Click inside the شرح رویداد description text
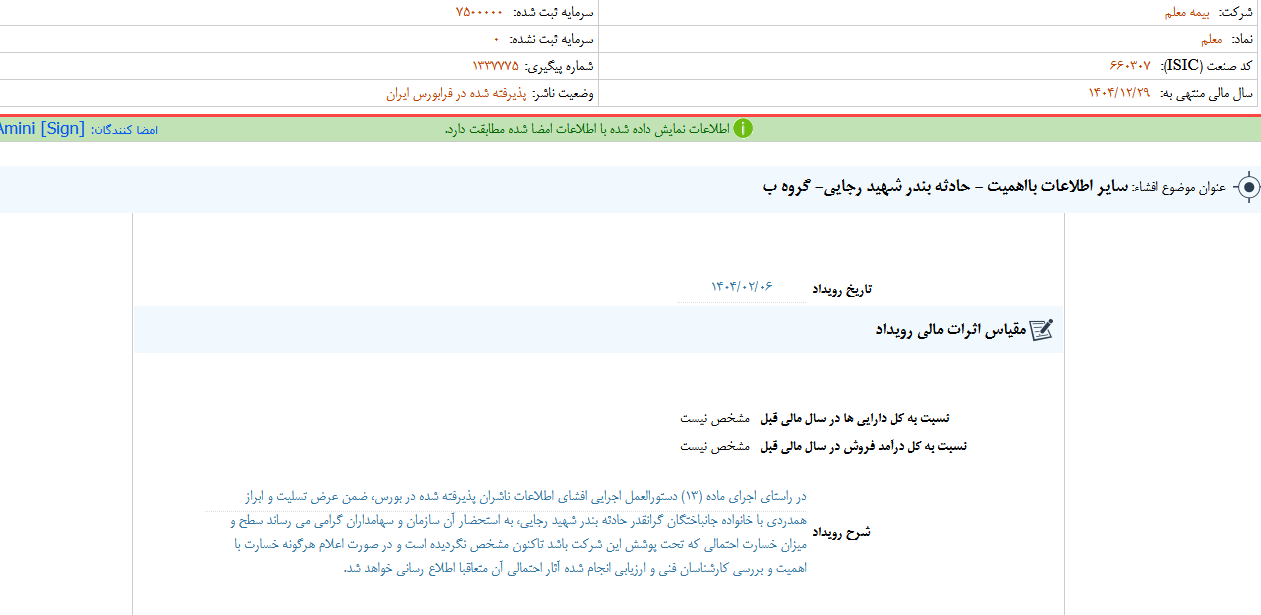Viewport: 1261px width, 615px height. [520, 532]
